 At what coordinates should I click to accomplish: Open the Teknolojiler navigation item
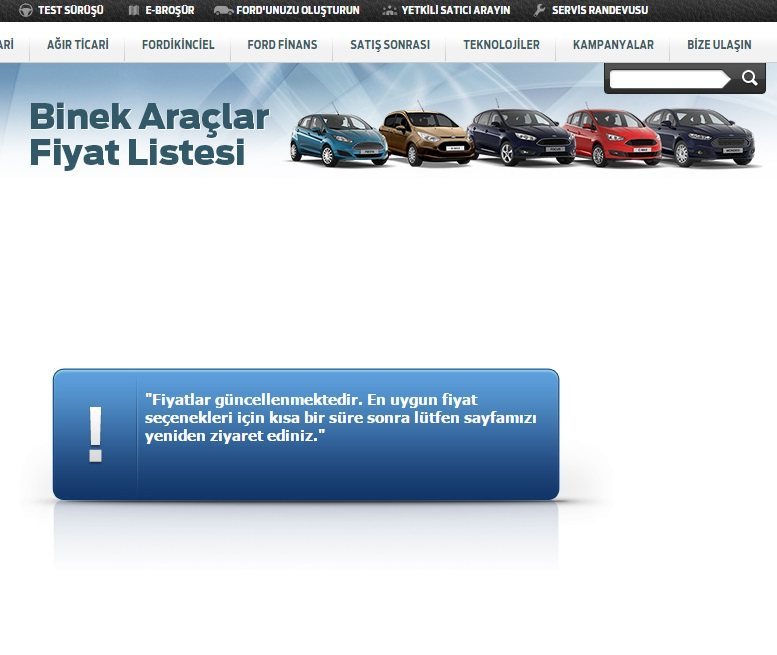click(501, 45)
